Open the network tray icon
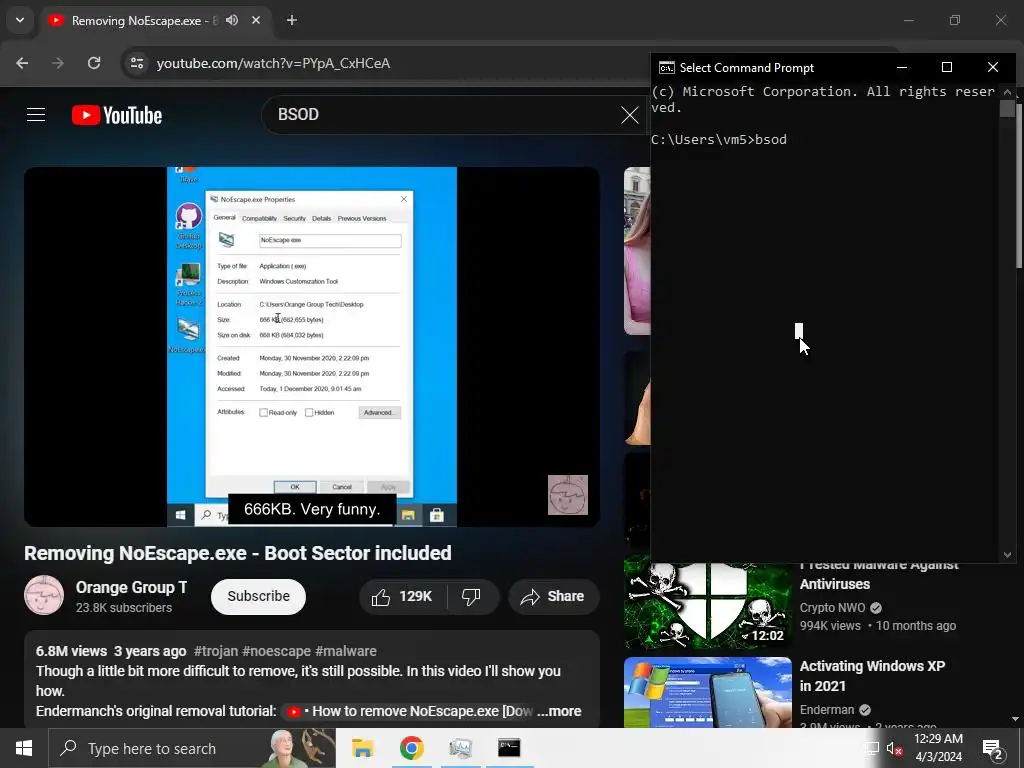Image resolution: width=1024 pixels, height=768 pixels. [871, 749]
